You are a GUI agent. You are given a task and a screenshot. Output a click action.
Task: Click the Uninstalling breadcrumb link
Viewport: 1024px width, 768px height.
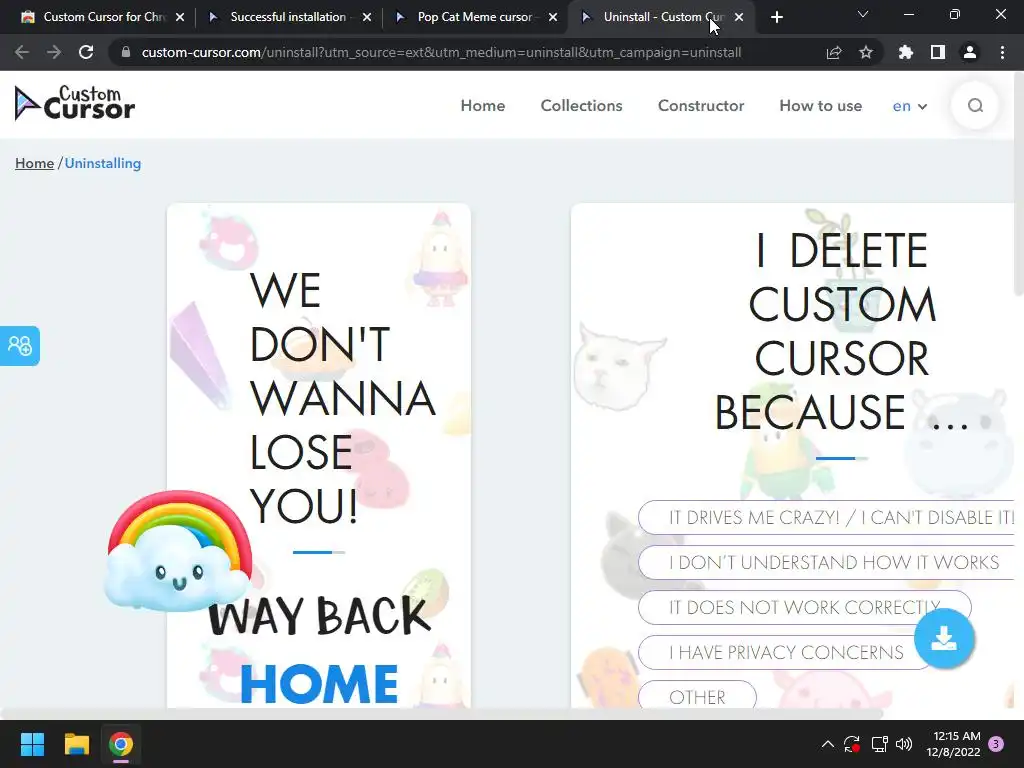point(103,163)
